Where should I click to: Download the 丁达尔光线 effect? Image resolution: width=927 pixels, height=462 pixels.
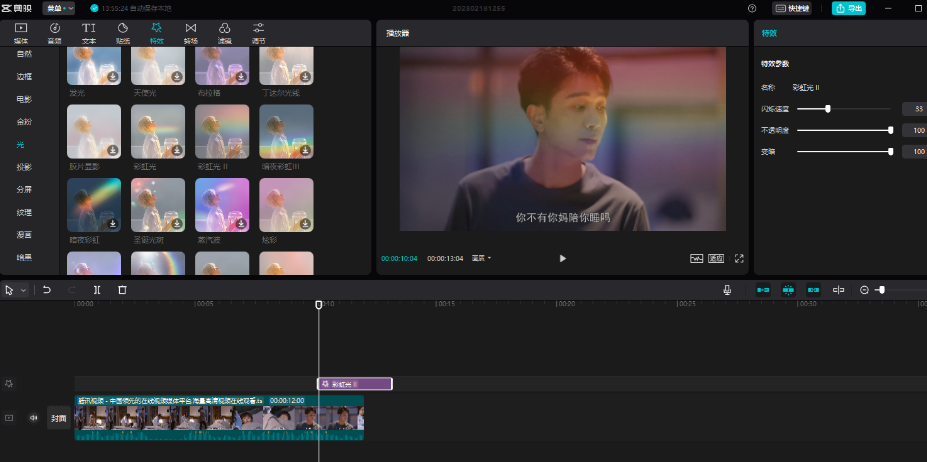pos(305,77)
